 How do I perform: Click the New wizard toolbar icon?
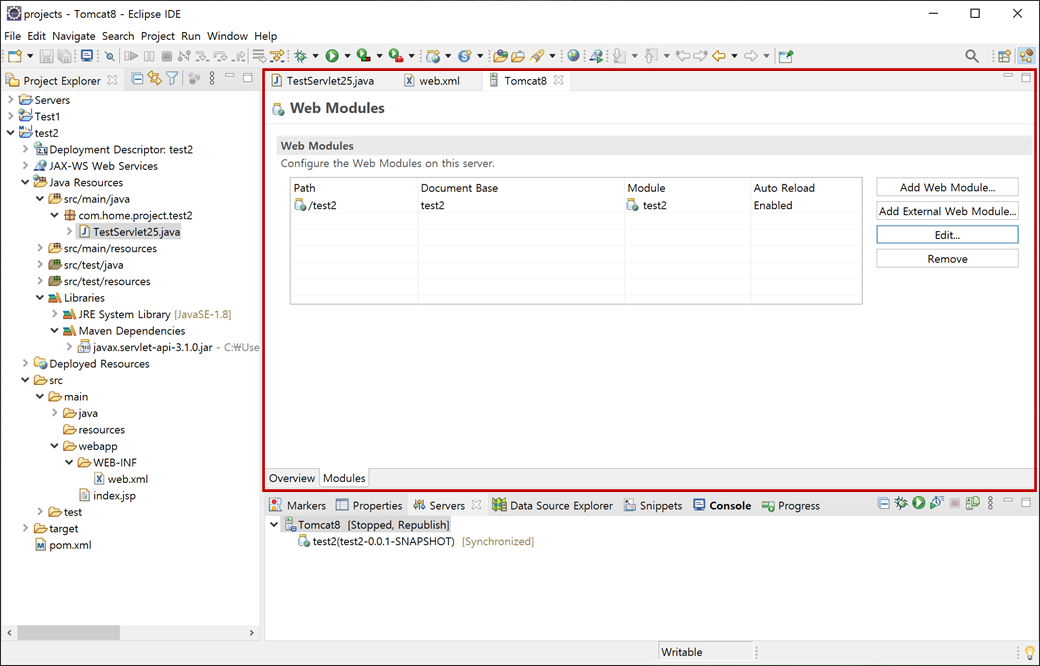[15, 56]
